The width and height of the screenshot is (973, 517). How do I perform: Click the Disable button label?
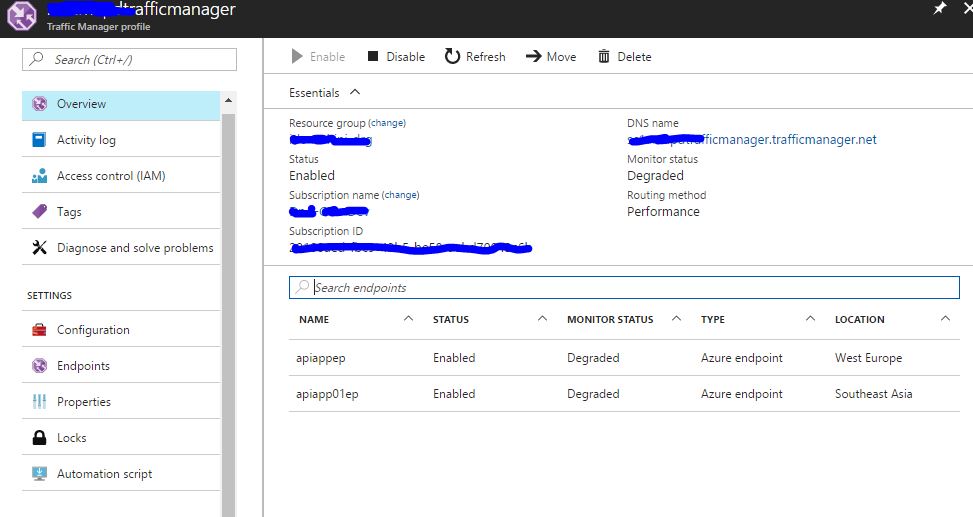[405, 56]
